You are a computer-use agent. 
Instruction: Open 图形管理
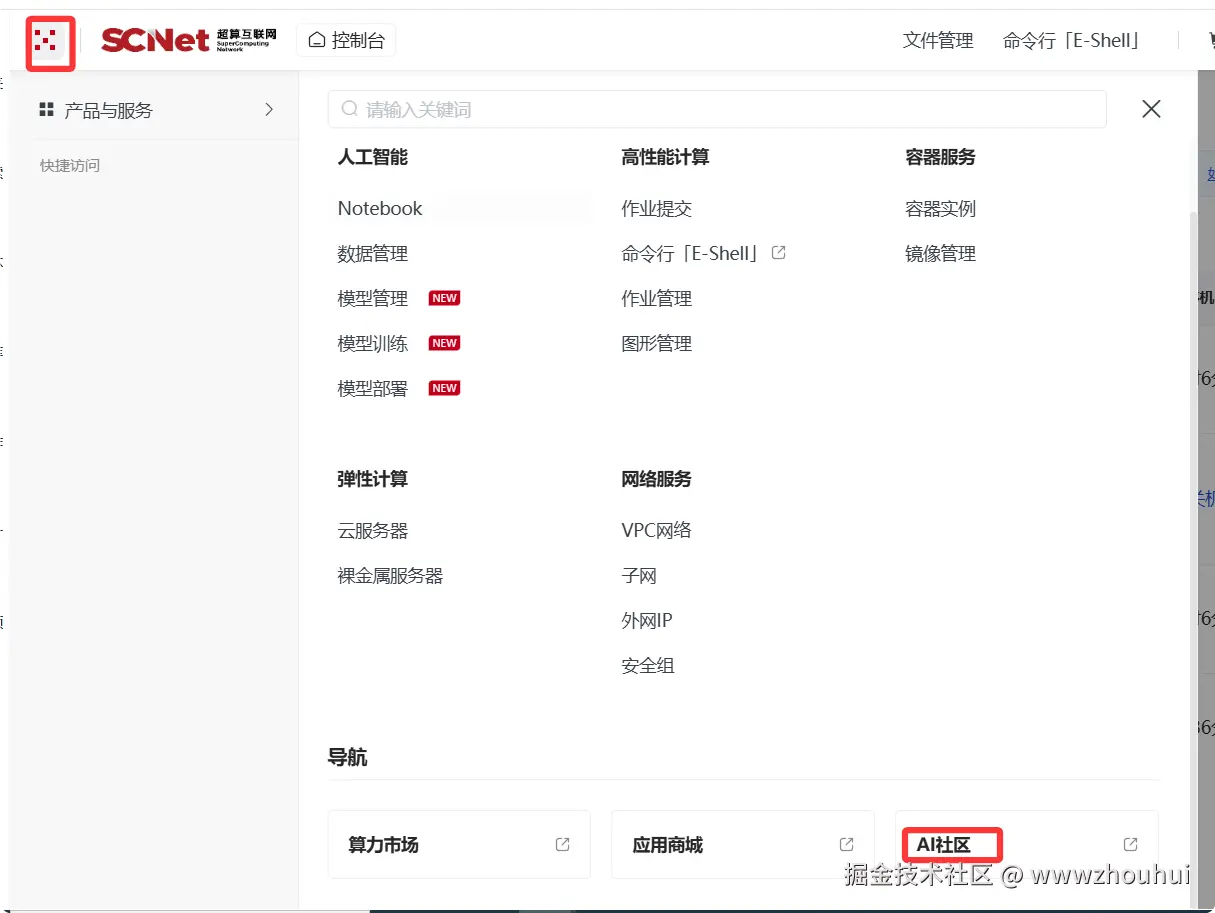tap(656, 343)
